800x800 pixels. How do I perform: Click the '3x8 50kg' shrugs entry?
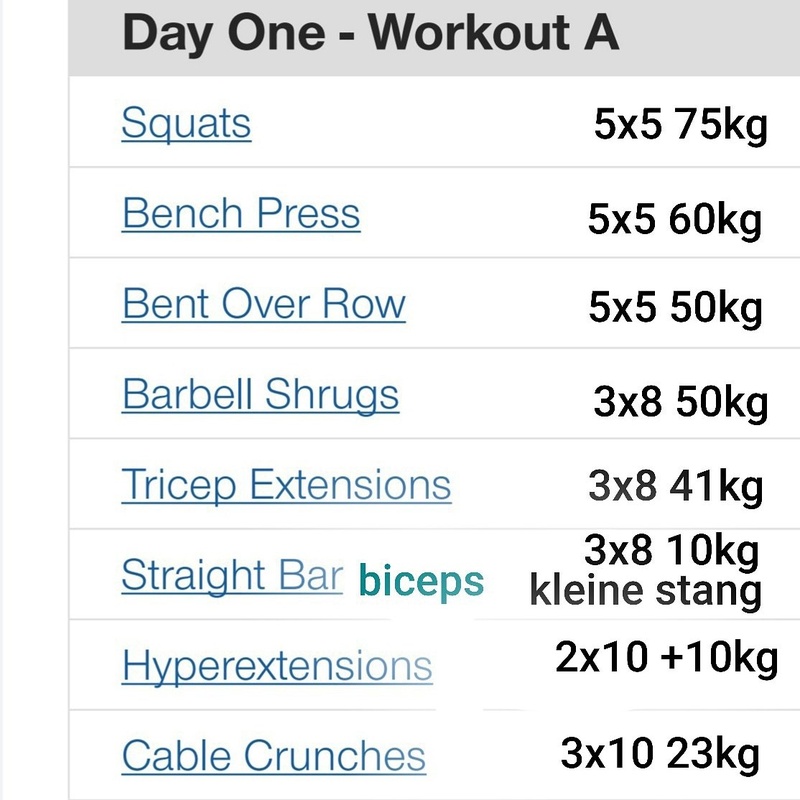tap(680, 401)
